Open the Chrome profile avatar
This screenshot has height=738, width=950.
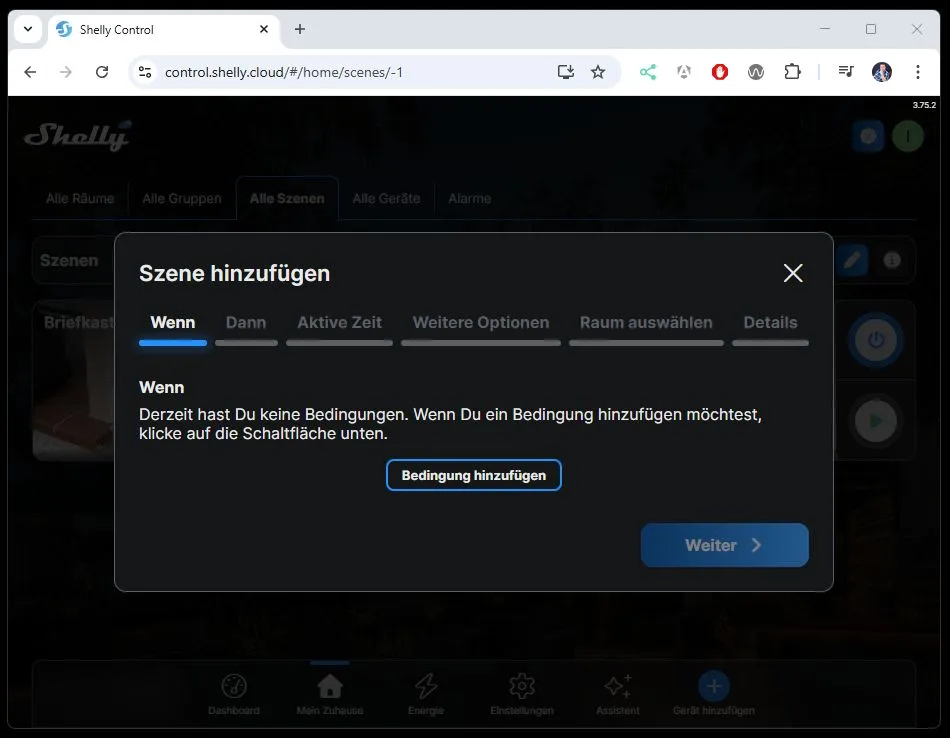881,72
